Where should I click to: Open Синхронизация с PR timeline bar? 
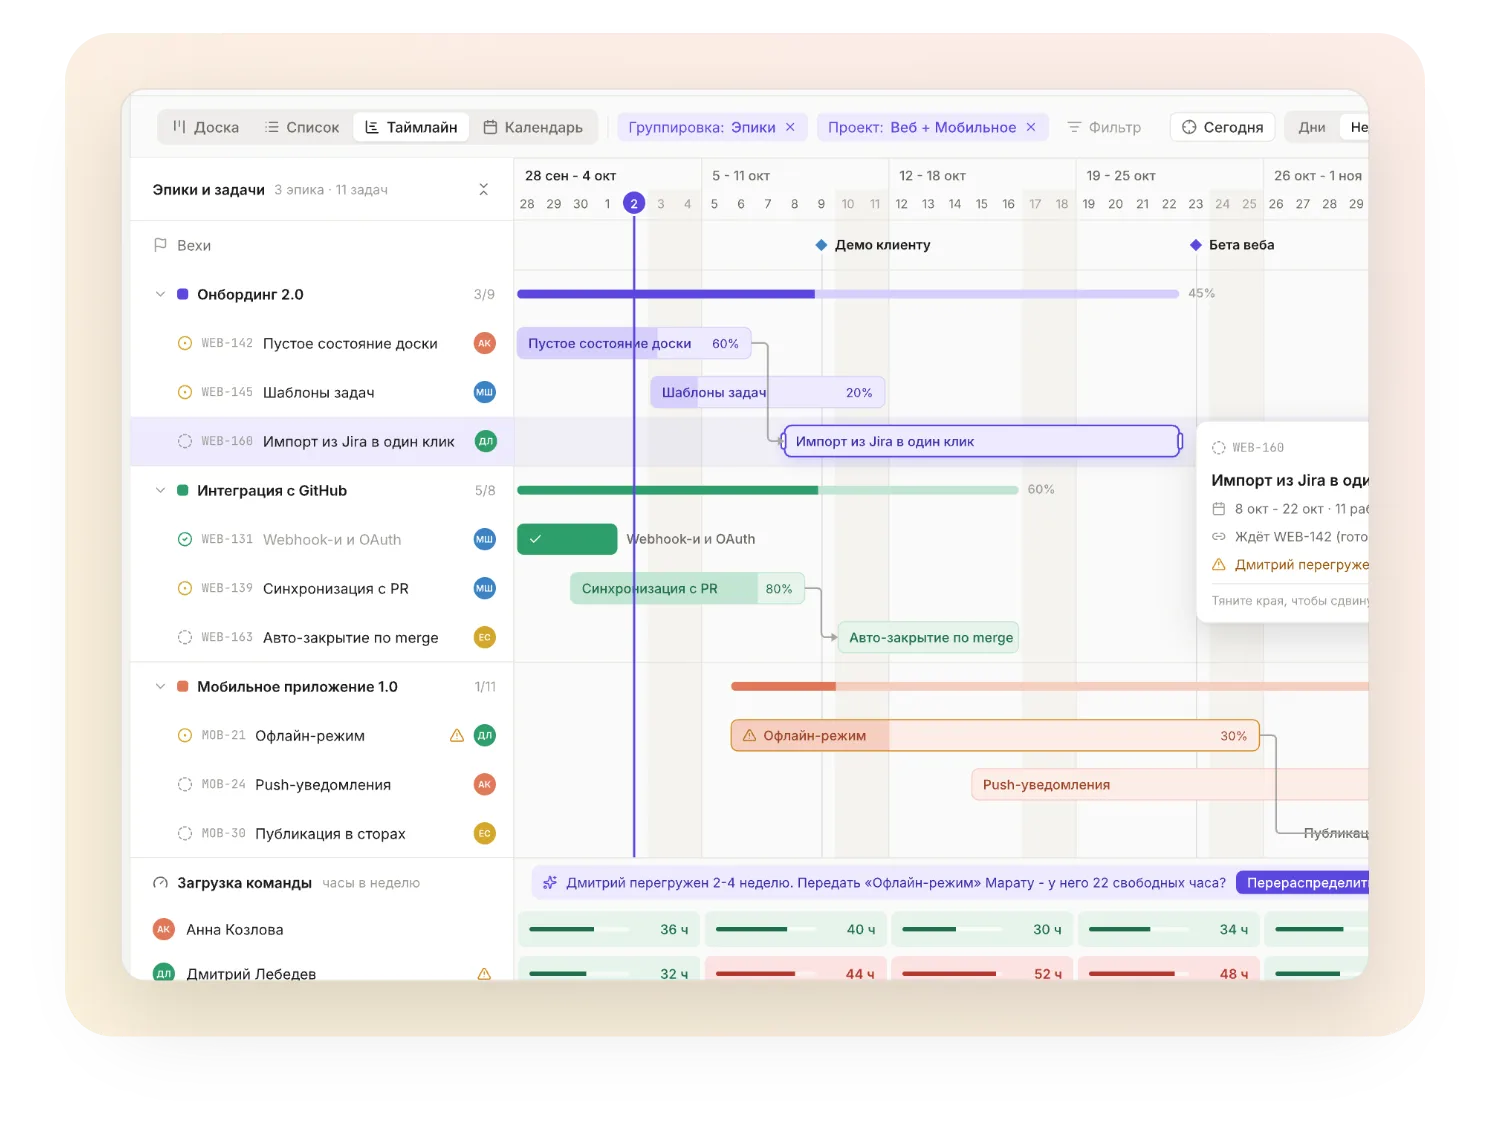coord(687,588)
